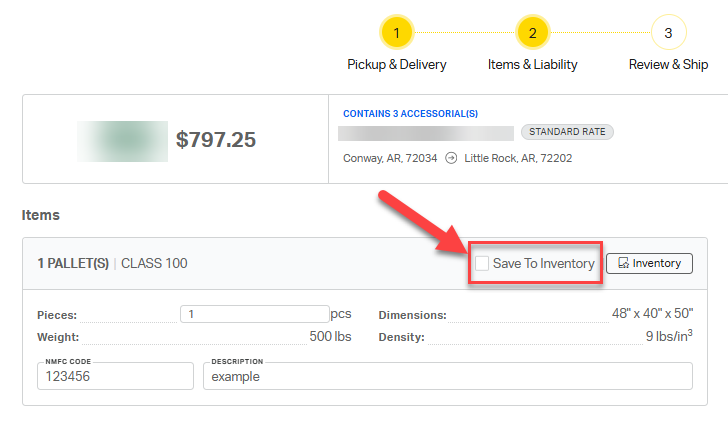Click the blurred carrier logo
Viewport: 728px width, 425px height.
tap(122, 140)
